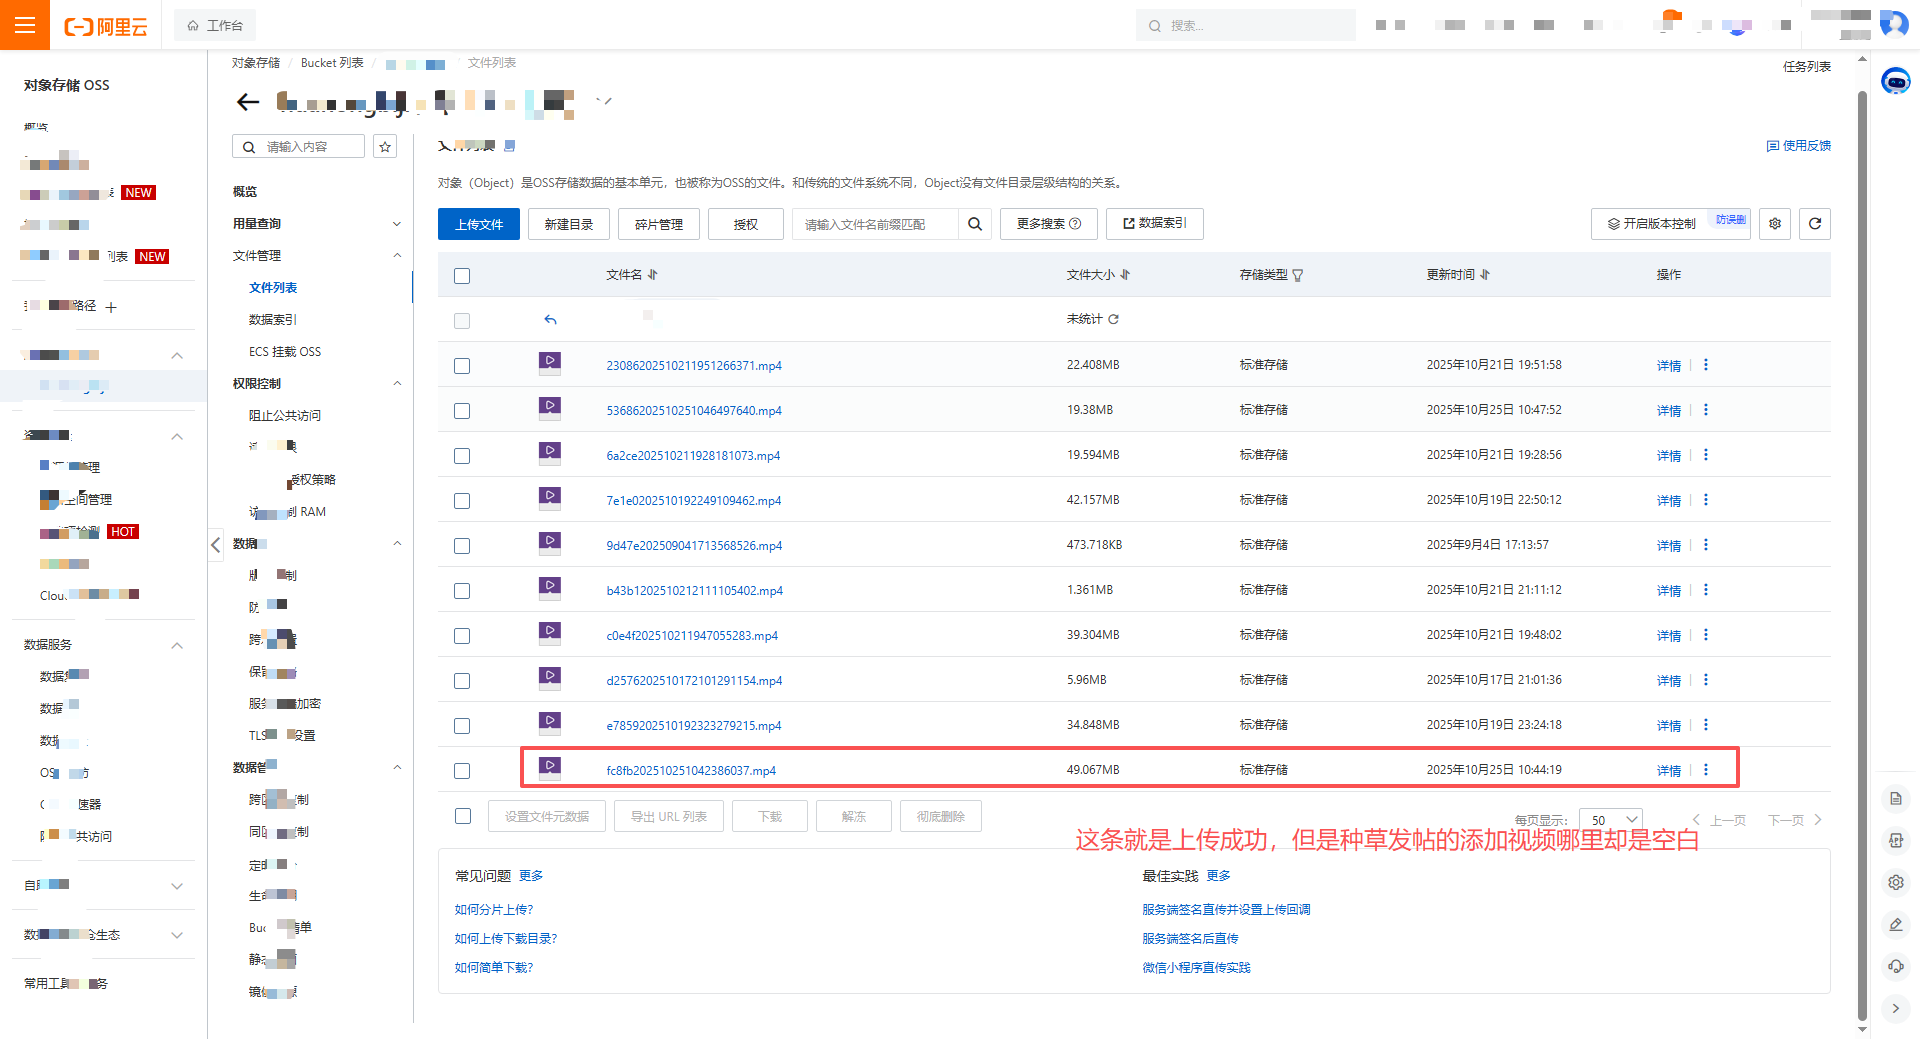The width and height of the screenshot is (1920, 1039).
Task: Open the hamburger menu in top-left corner
Action: (x=25, y=25)
